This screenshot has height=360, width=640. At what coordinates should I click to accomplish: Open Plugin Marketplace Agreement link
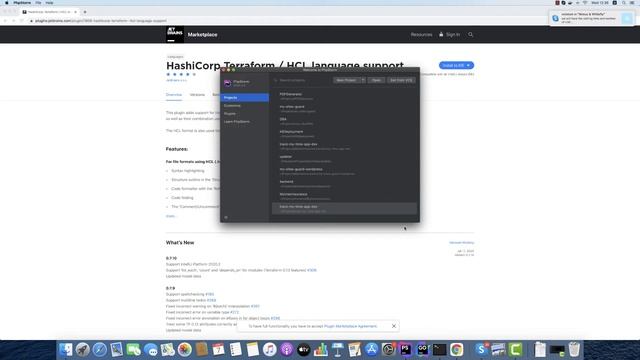point(351,326)
